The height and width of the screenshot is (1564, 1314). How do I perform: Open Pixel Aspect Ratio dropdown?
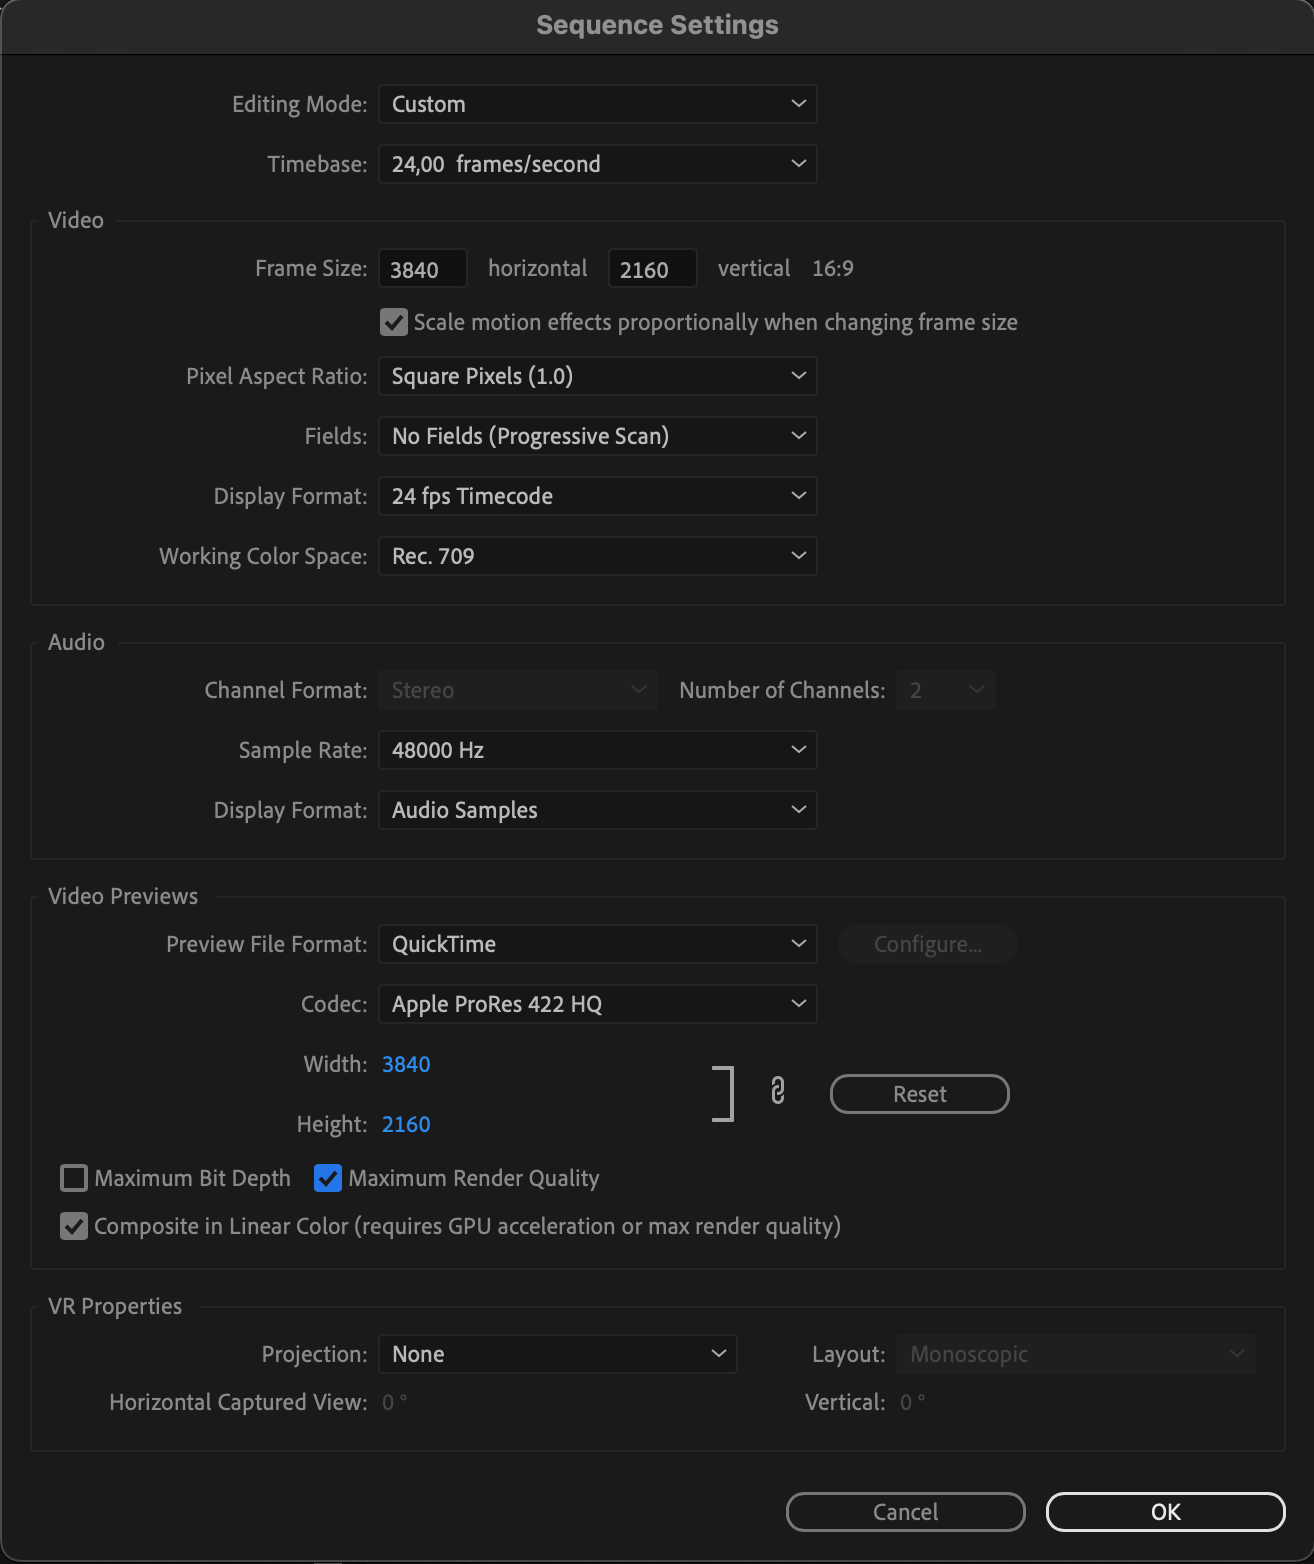click(597, 376)
